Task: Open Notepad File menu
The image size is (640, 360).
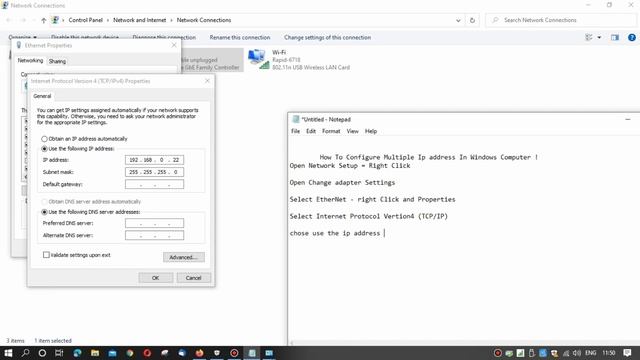Action: coord(296,131)
